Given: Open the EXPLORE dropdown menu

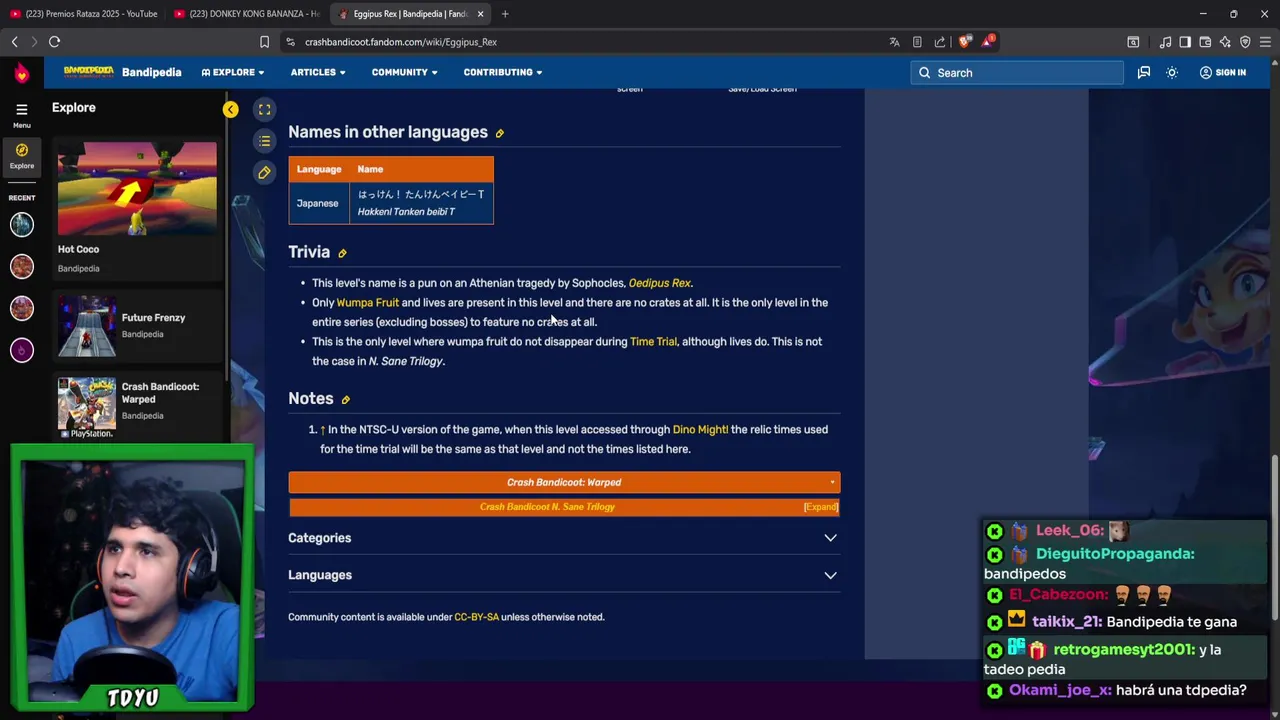Looking at the screenshot, I should [x=233, y=72].
